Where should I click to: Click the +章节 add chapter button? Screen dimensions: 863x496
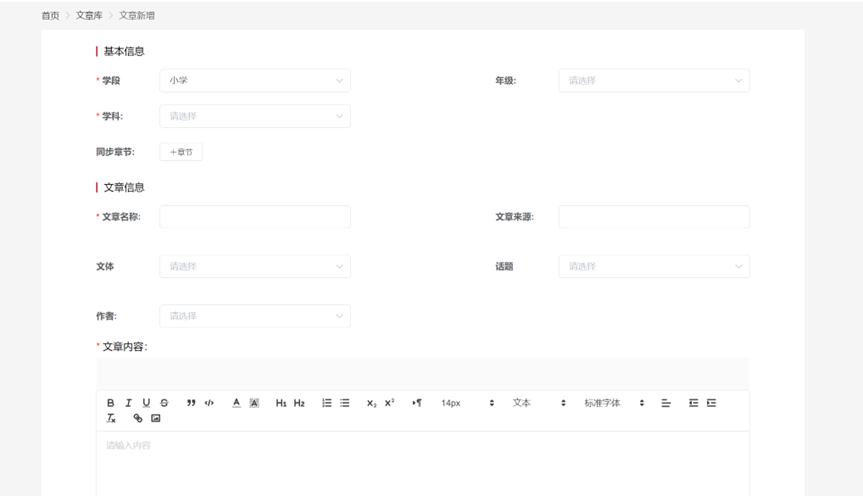[181, 152]
